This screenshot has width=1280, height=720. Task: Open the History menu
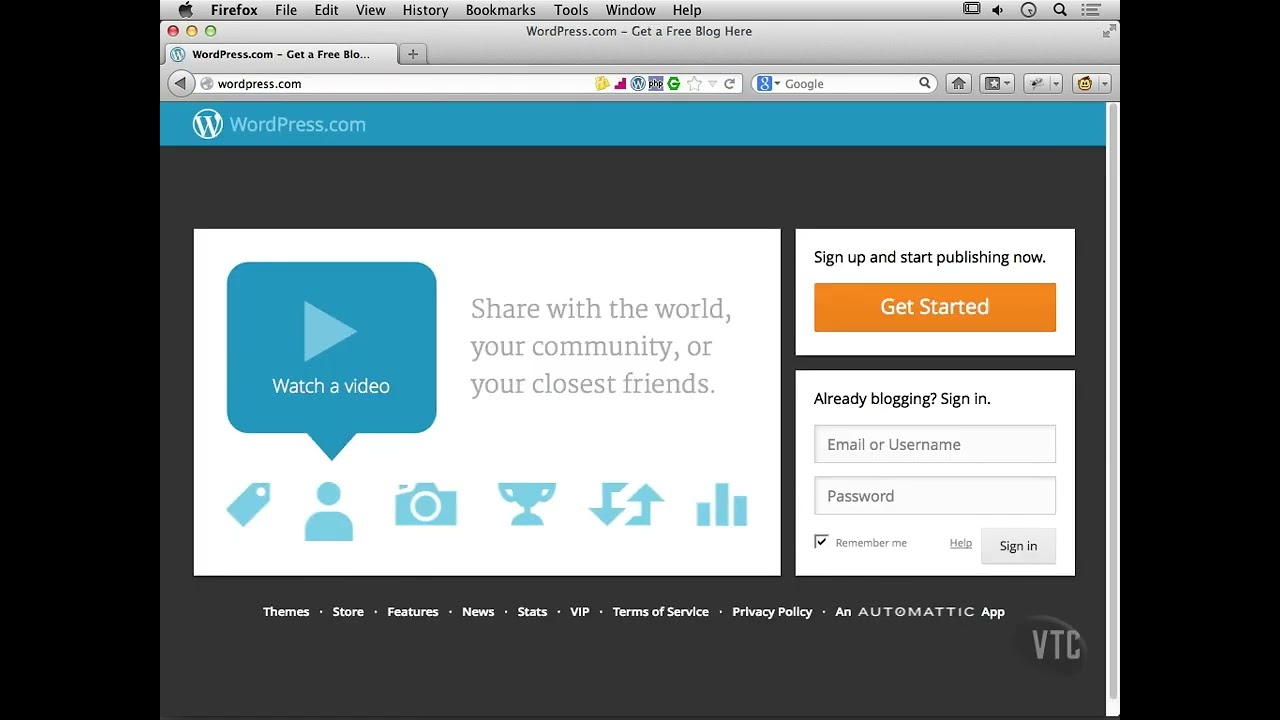tap(425, 10)
